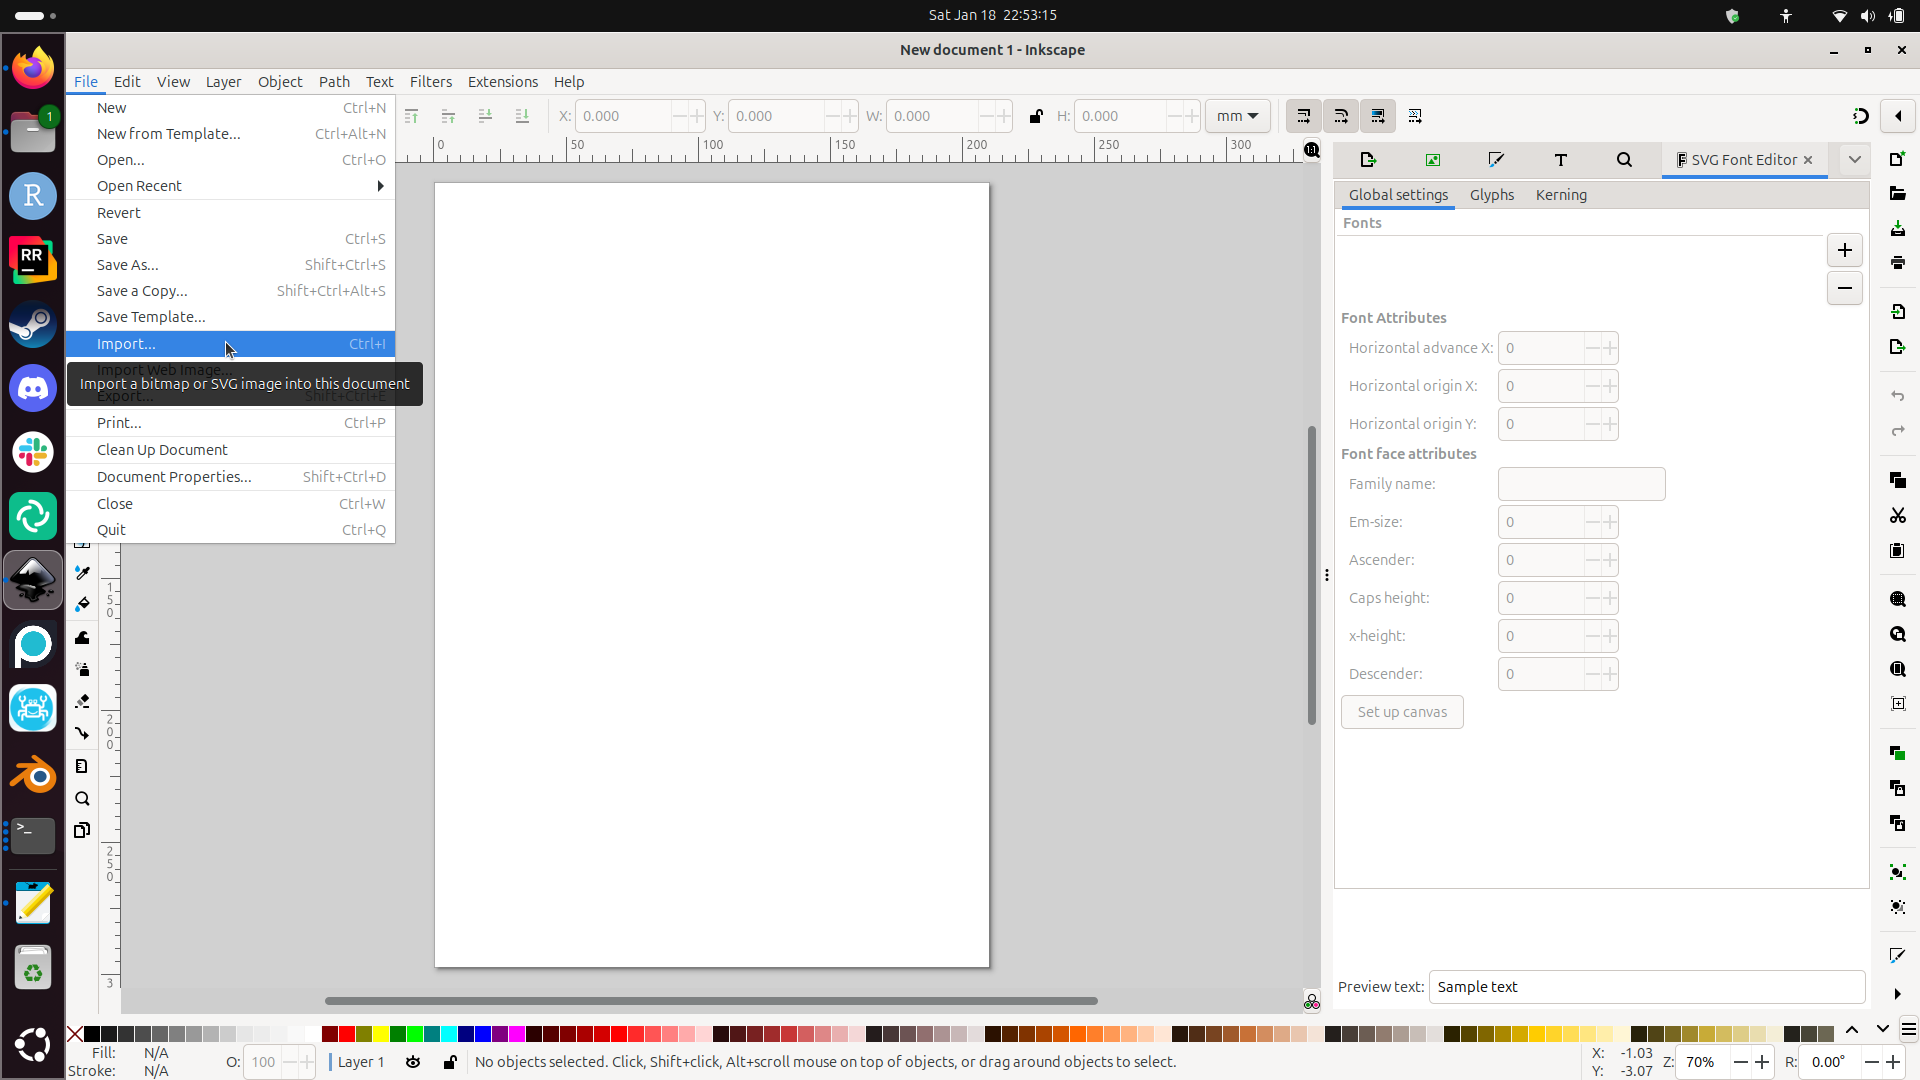Select the Zoom tool in toolbox
This screenshot has height=1080, width=1920.
(x=82, y=799)
